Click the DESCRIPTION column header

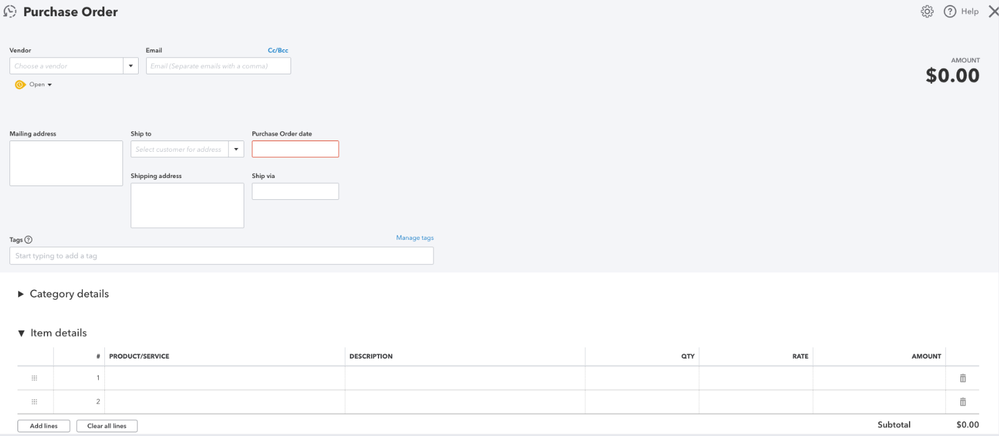click(371, 356)
